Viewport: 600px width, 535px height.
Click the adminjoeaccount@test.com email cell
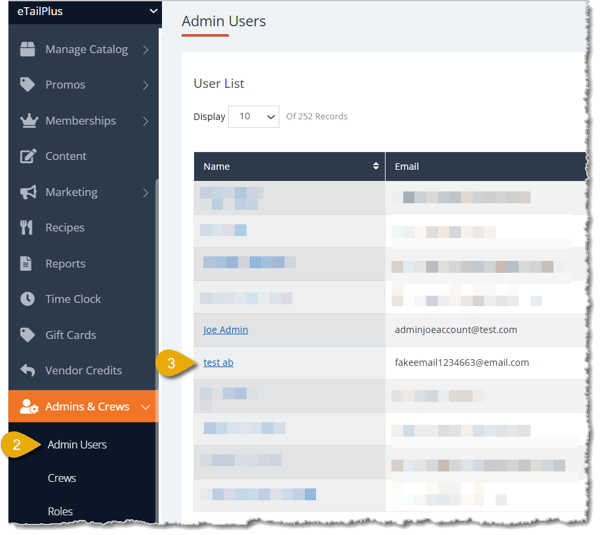[457, 331]
